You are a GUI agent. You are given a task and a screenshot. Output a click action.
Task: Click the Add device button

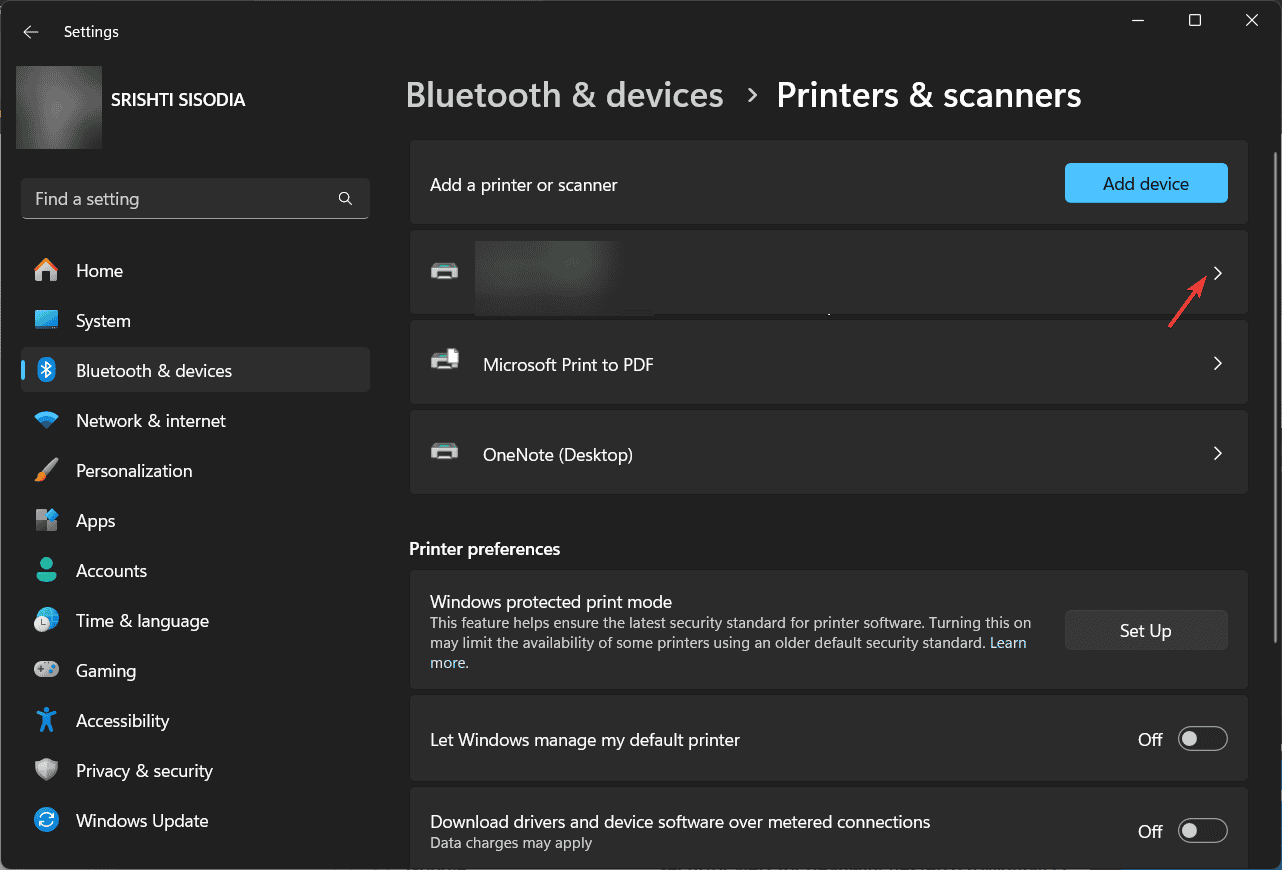[1146, 183]
